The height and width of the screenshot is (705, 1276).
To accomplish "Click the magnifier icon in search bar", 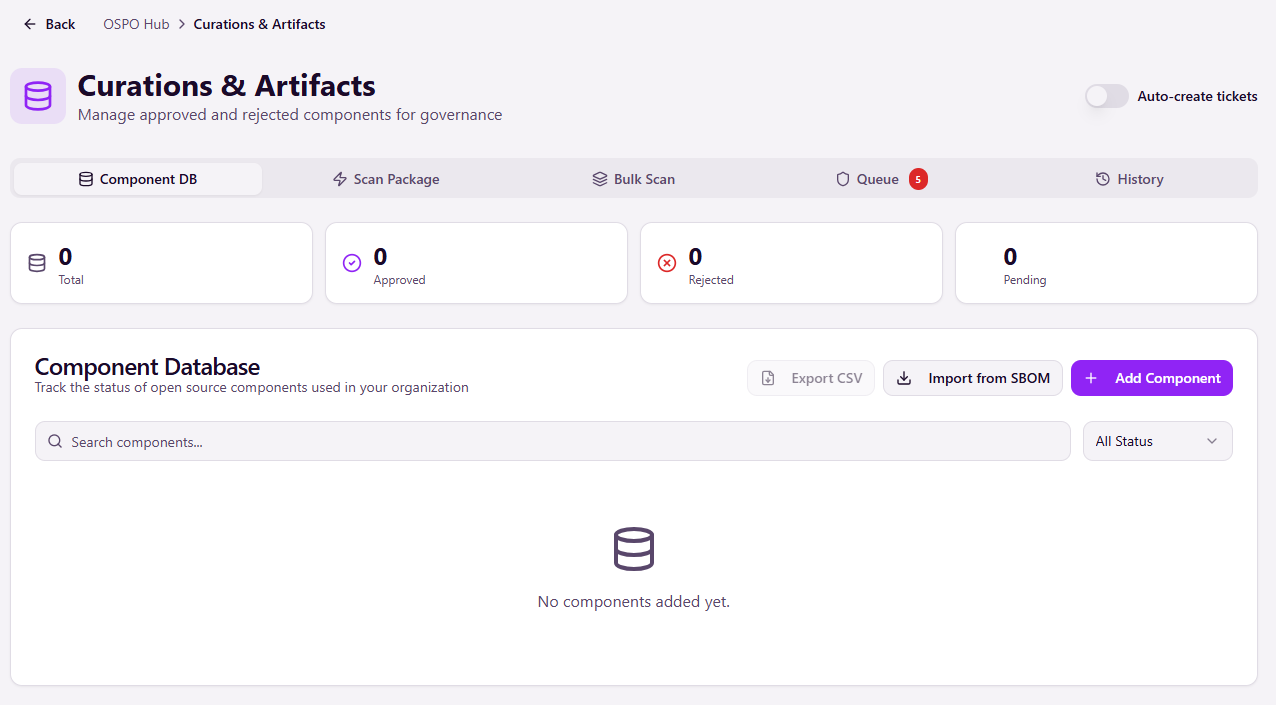I will coord(55,441).
